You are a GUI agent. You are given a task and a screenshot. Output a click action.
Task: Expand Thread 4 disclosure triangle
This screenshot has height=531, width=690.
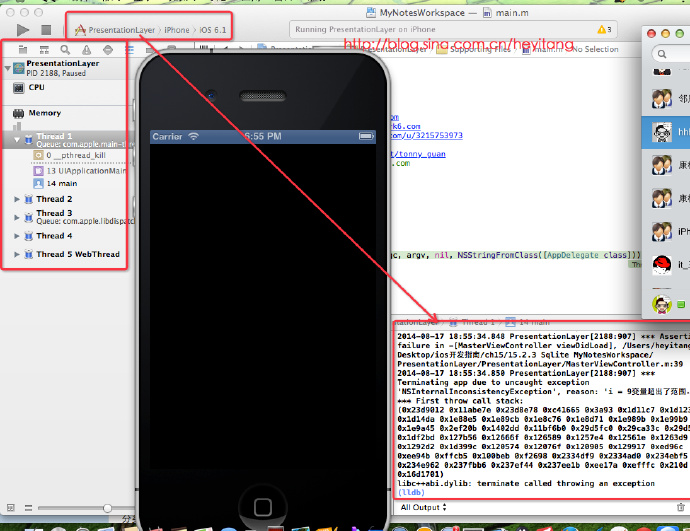point(17,236)
